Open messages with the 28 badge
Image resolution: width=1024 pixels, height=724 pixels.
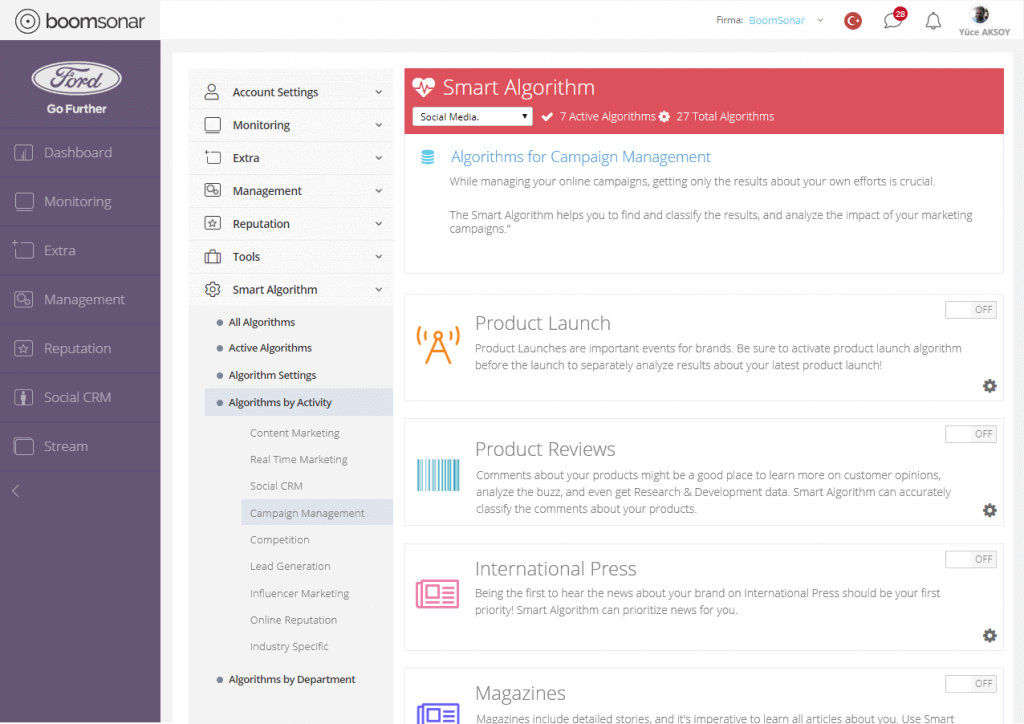coord(894,19)
